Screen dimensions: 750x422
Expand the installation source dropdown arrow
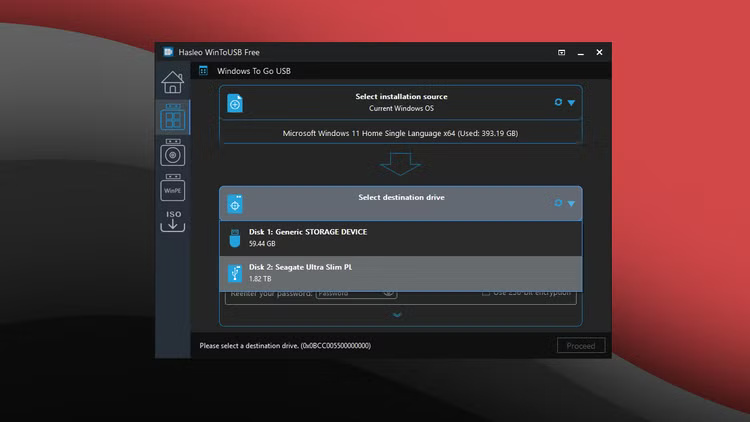pyautogui.click(x=572, y=102)
